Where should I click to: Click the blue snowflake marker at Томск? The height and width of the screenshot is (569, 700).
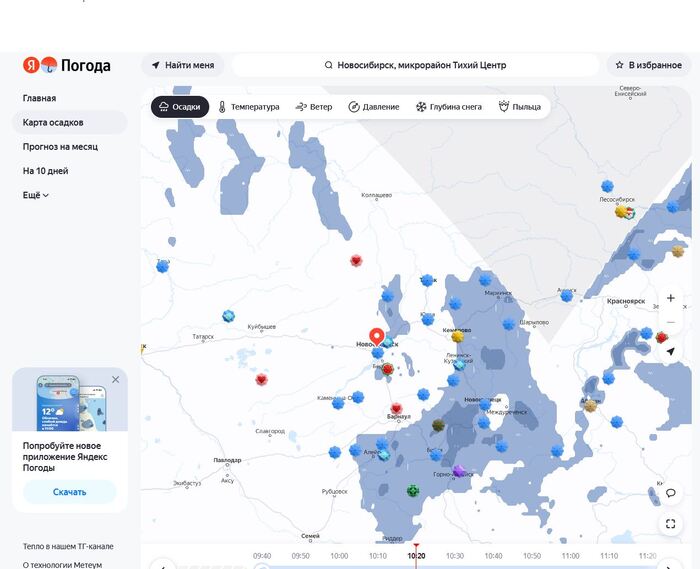pyautogui.click(x=427, y=280)
